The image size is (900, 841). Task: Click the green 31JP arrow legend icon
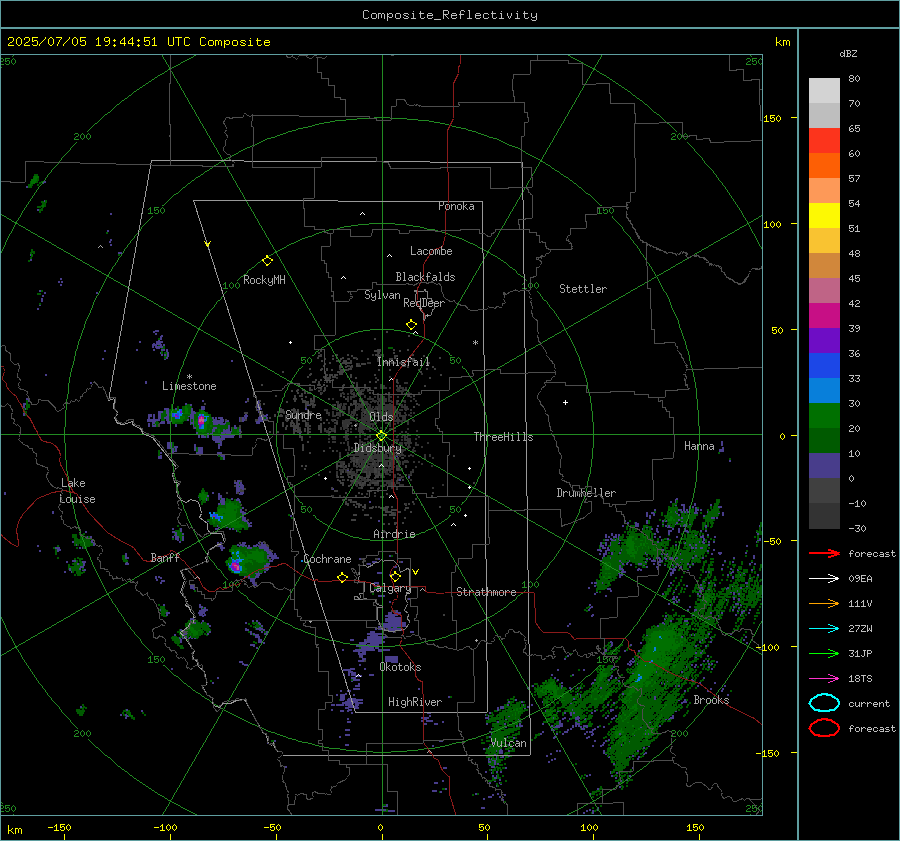(824, 653)
